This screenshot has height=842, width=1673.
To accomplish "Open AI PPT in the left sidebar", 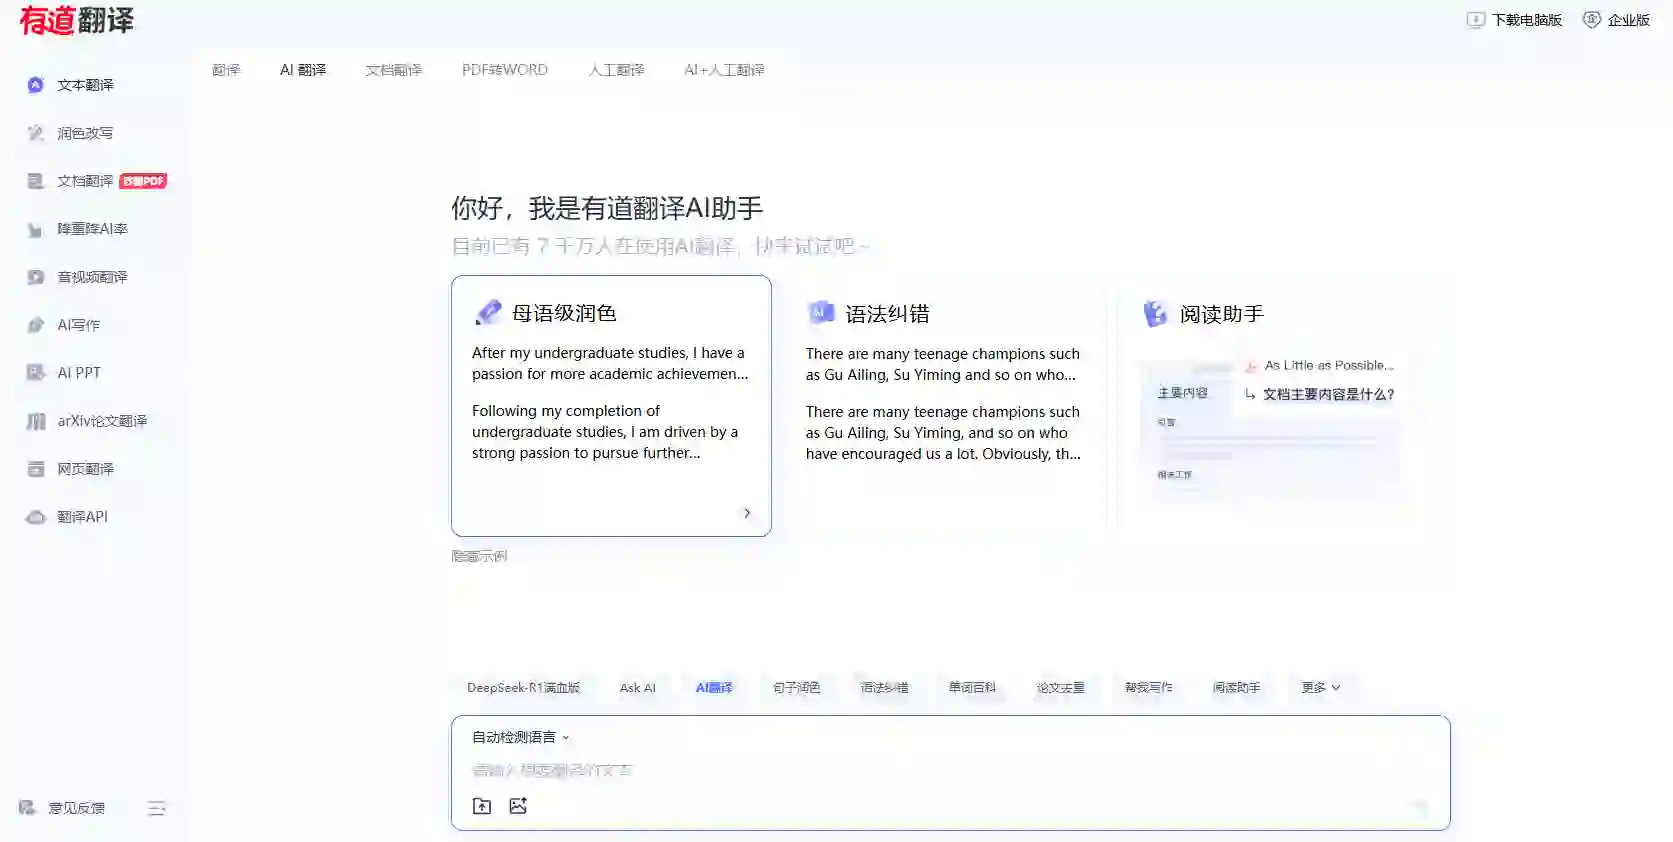I will coord(79,373).
